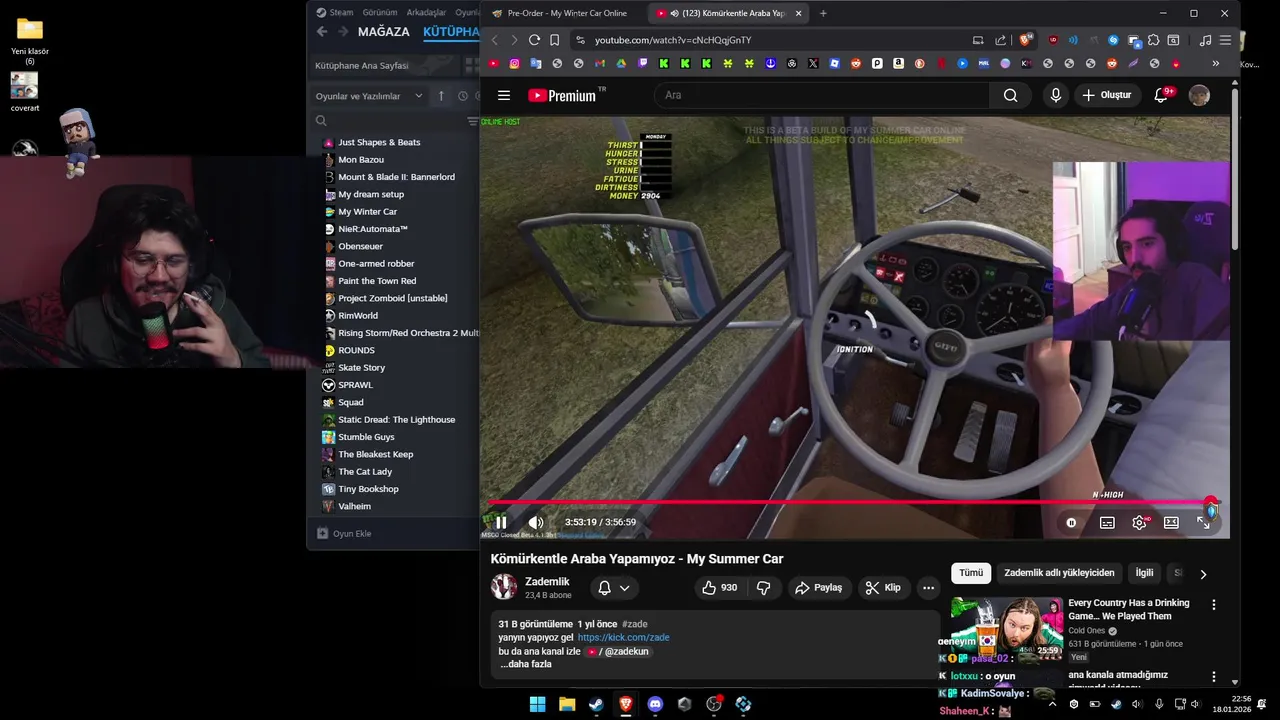This screenshot has width=1280, height=720.
Task: Open 'Kütüphane Ana Sayfası' in Steam
Action: pos(362,65)
